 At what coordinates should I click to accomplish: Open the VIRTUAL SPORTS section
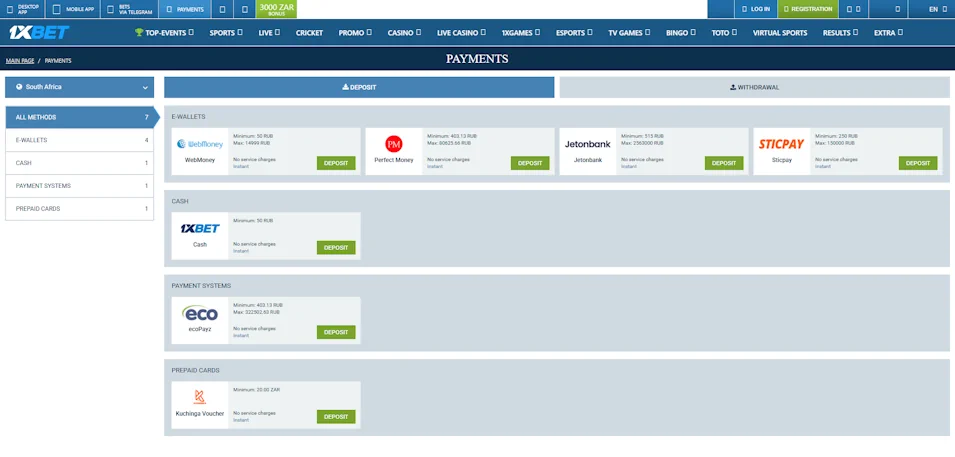780,33
